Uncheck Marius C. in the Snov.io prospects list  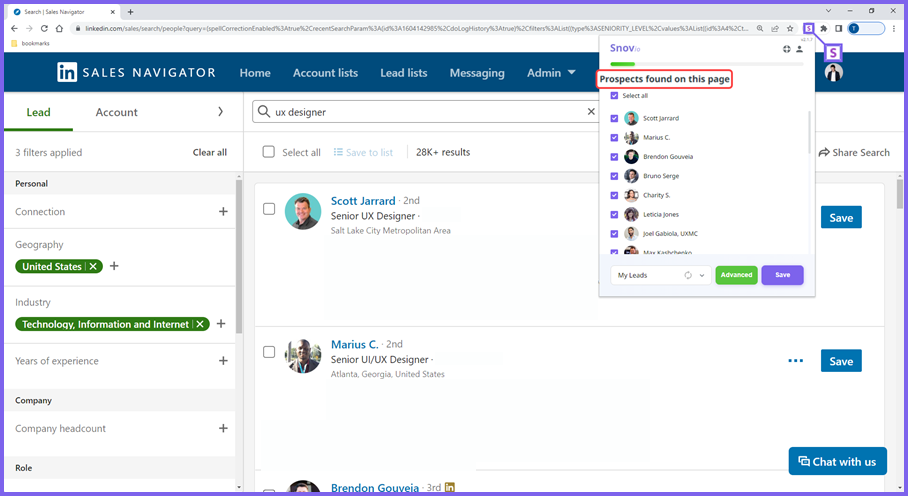click(x=614, y=138)
